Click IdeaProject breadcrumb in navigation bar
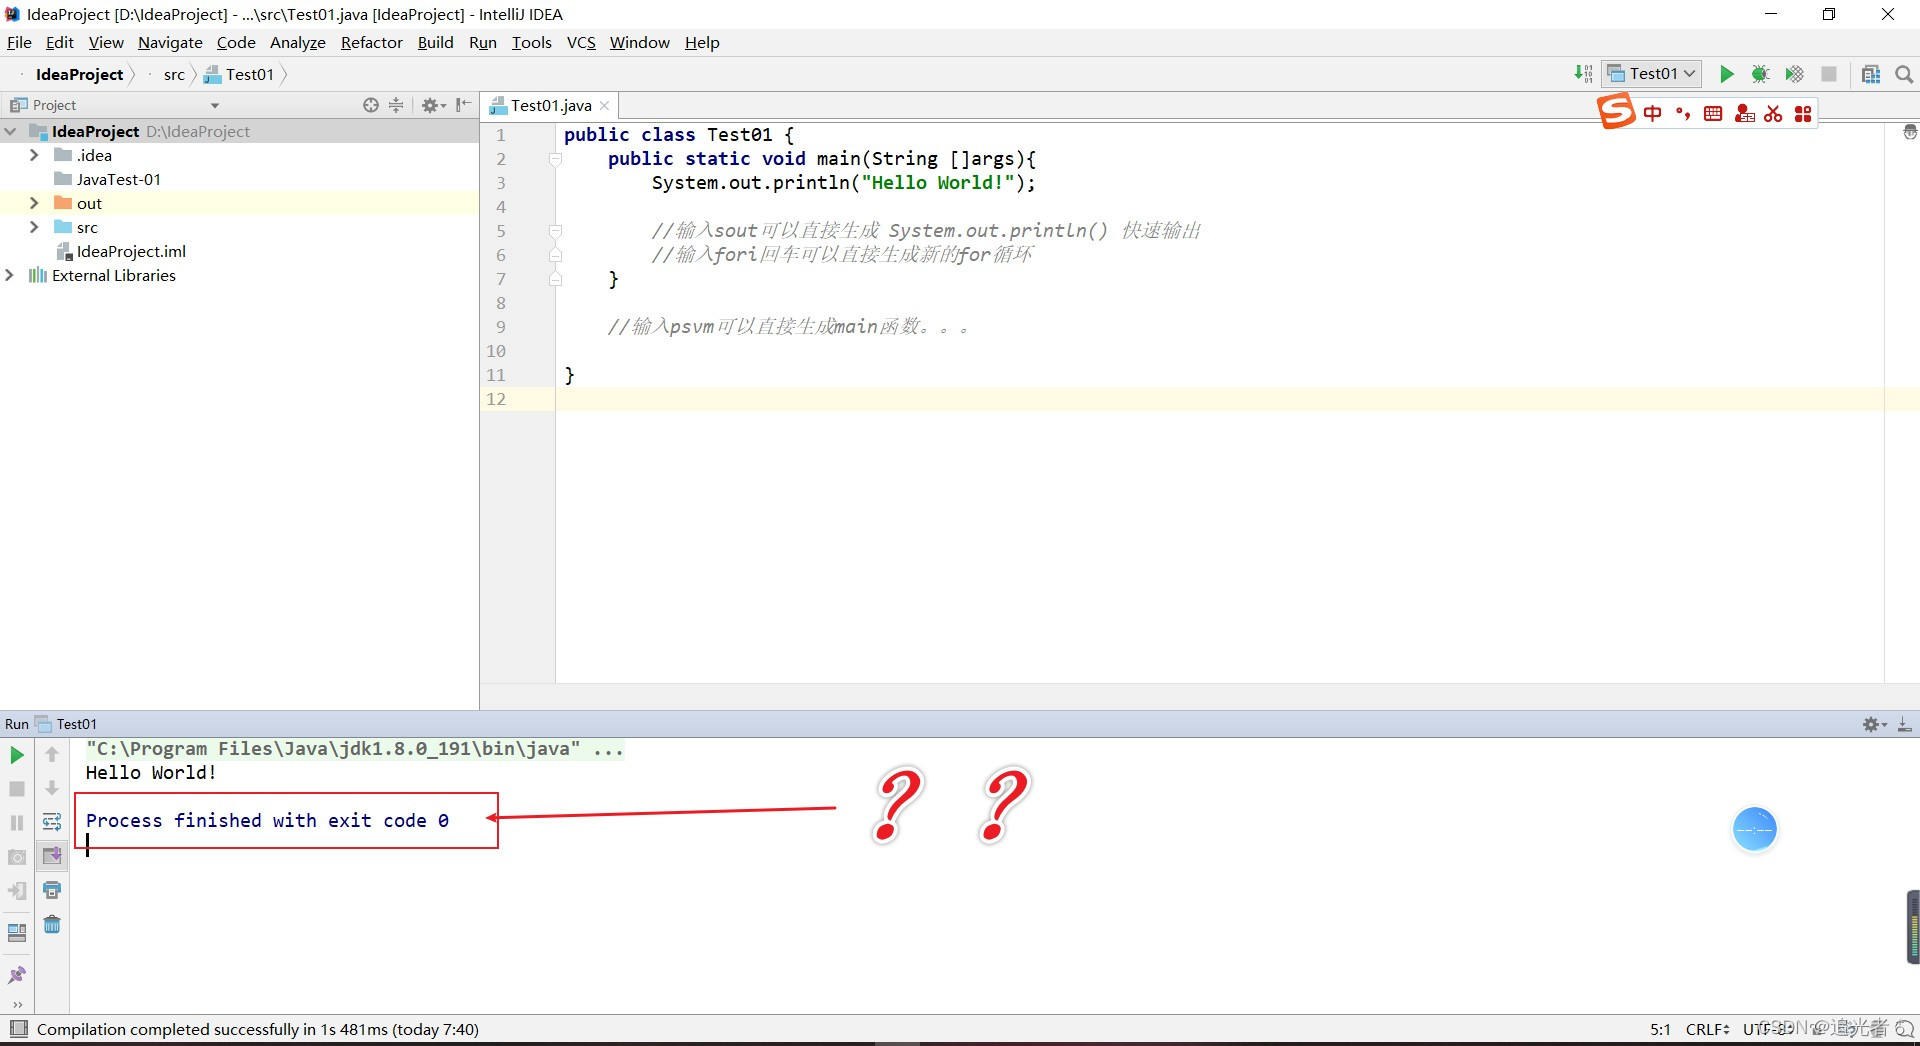Image resolution: width=1920 pixels, height=1046 pixels. tap(79, 74)
